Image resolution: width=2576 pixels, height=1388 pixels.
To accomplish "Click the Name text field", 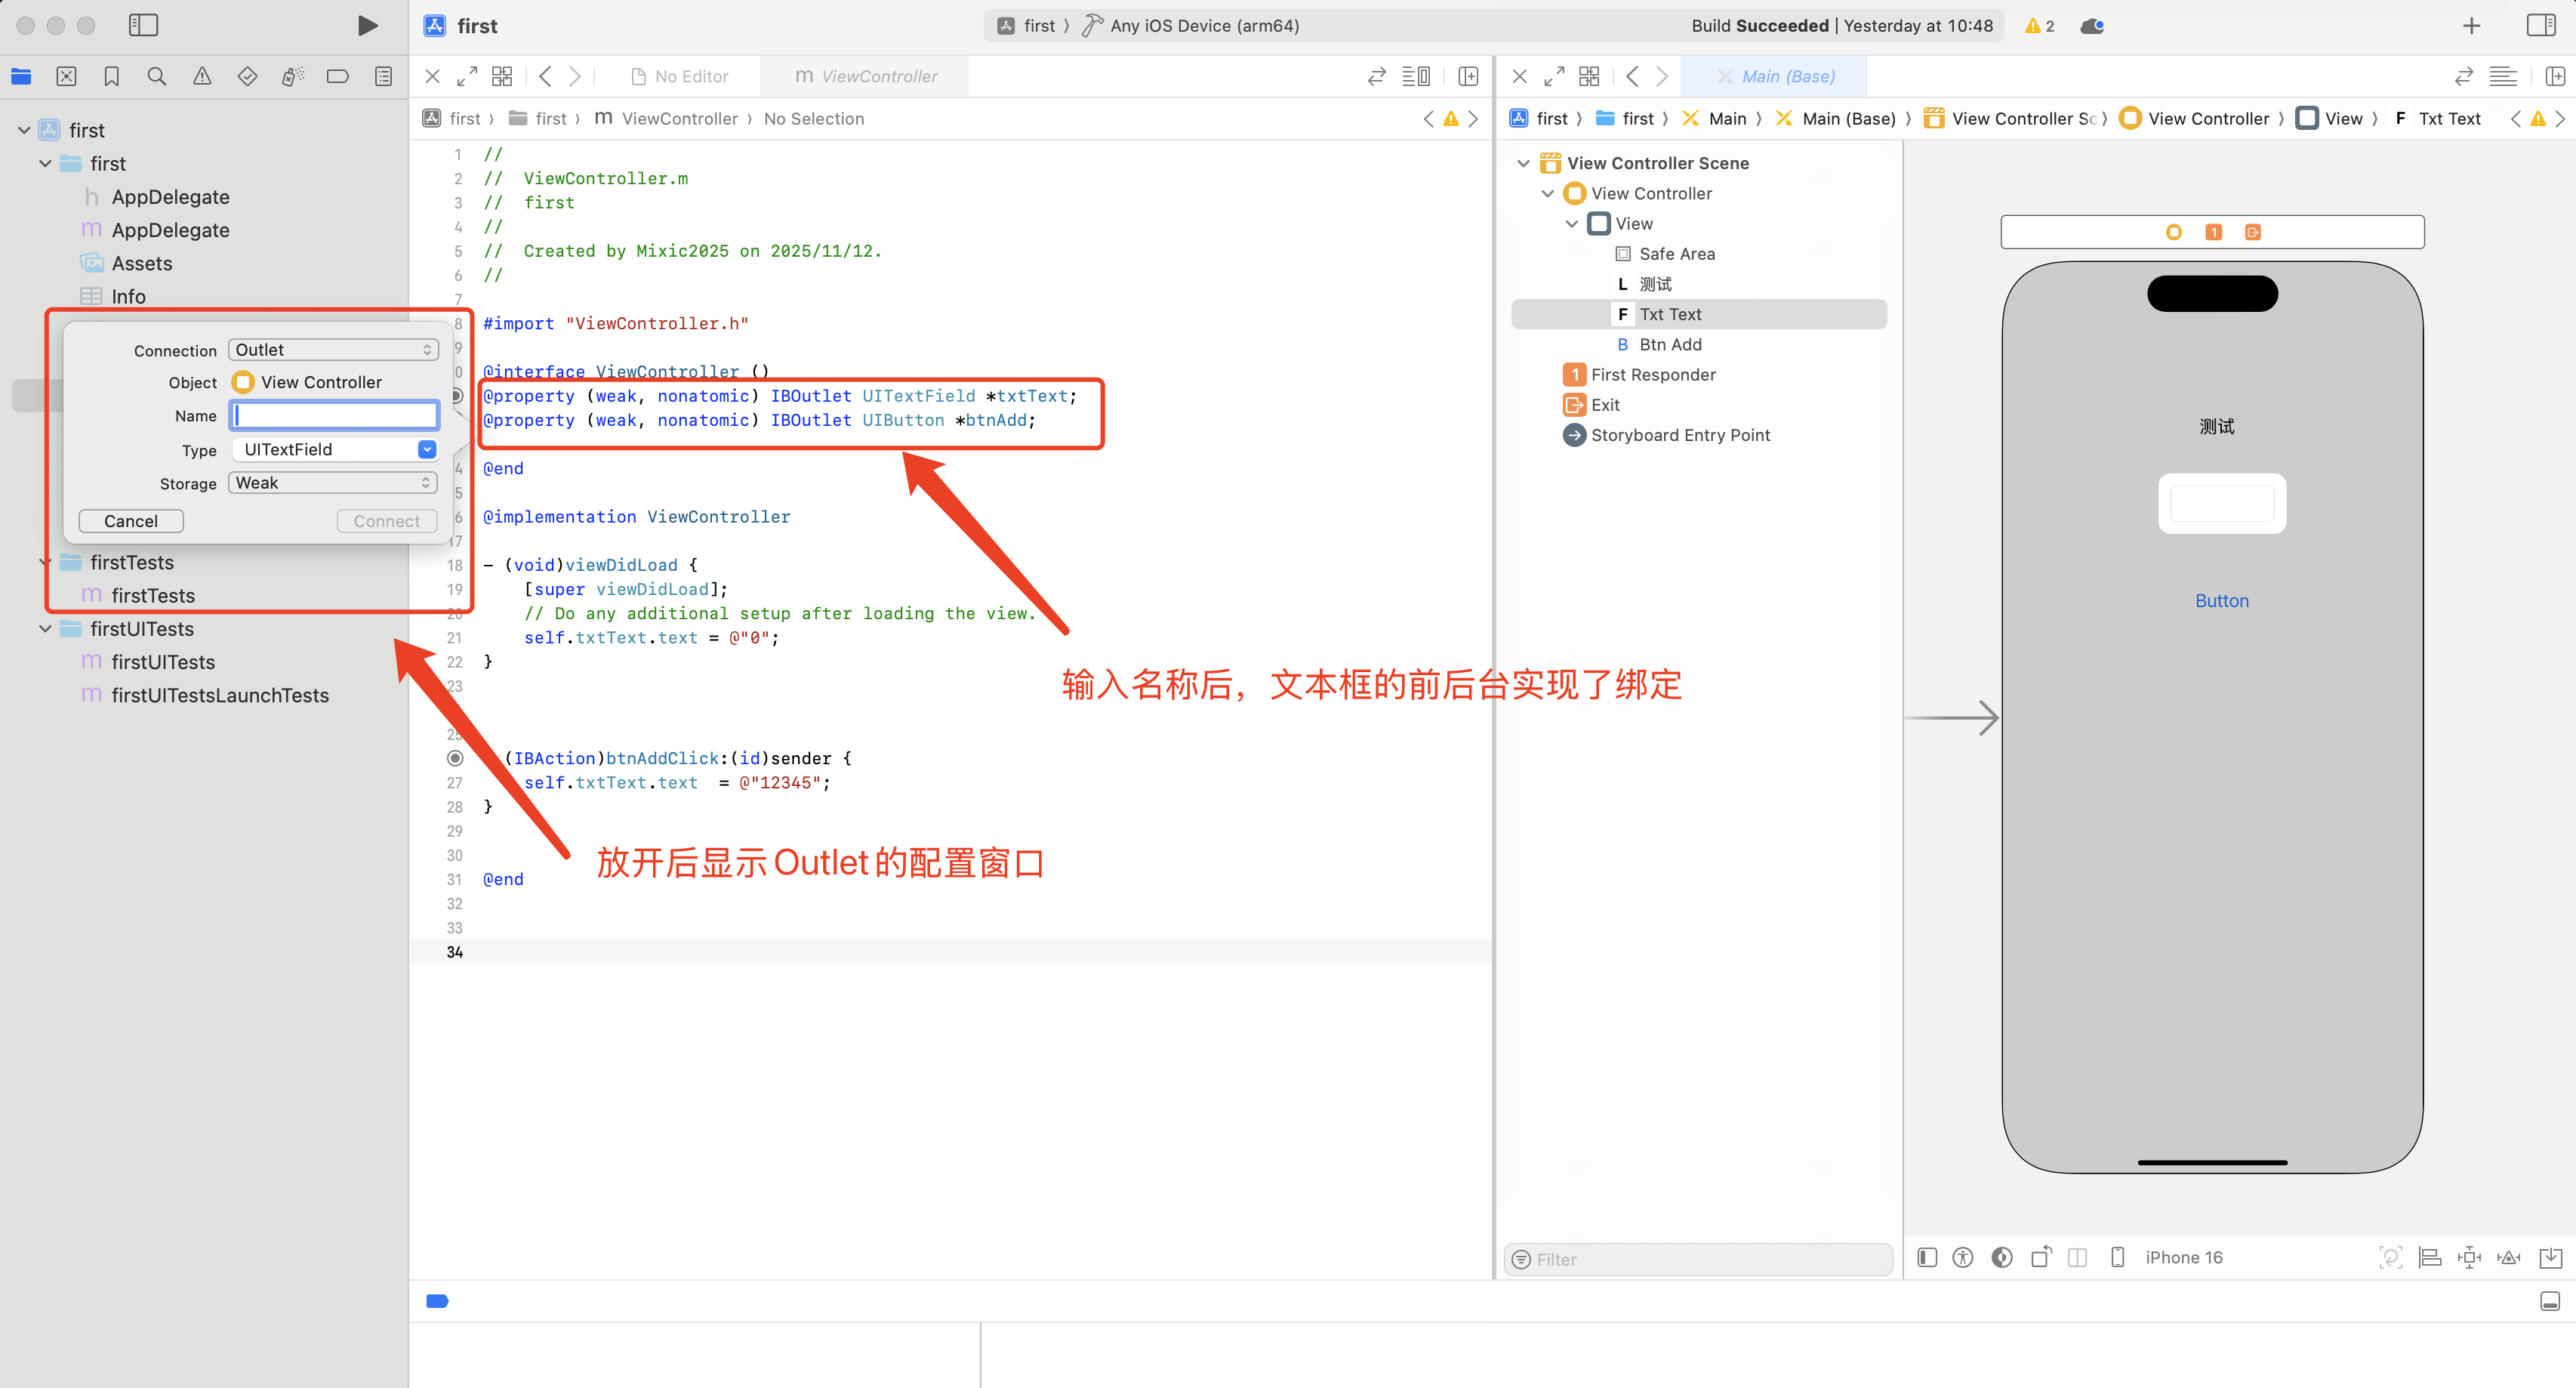I will (x=334, y=416).
